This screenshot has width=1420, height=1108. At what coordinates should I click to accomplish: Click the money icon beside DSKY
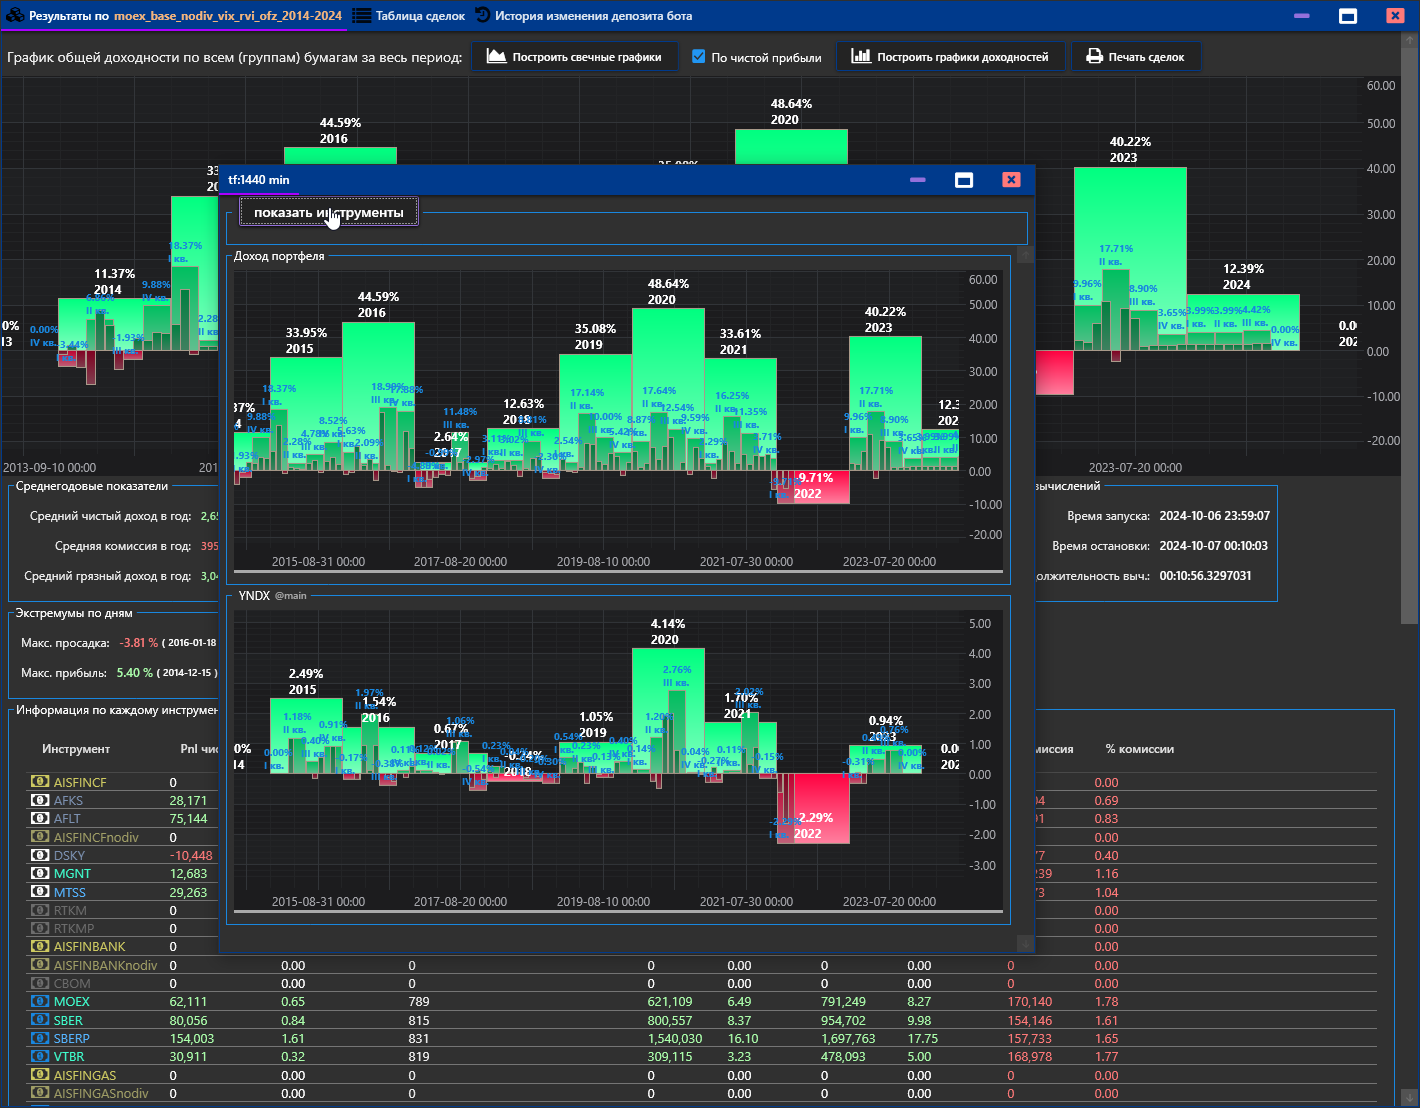pos(40,855)
